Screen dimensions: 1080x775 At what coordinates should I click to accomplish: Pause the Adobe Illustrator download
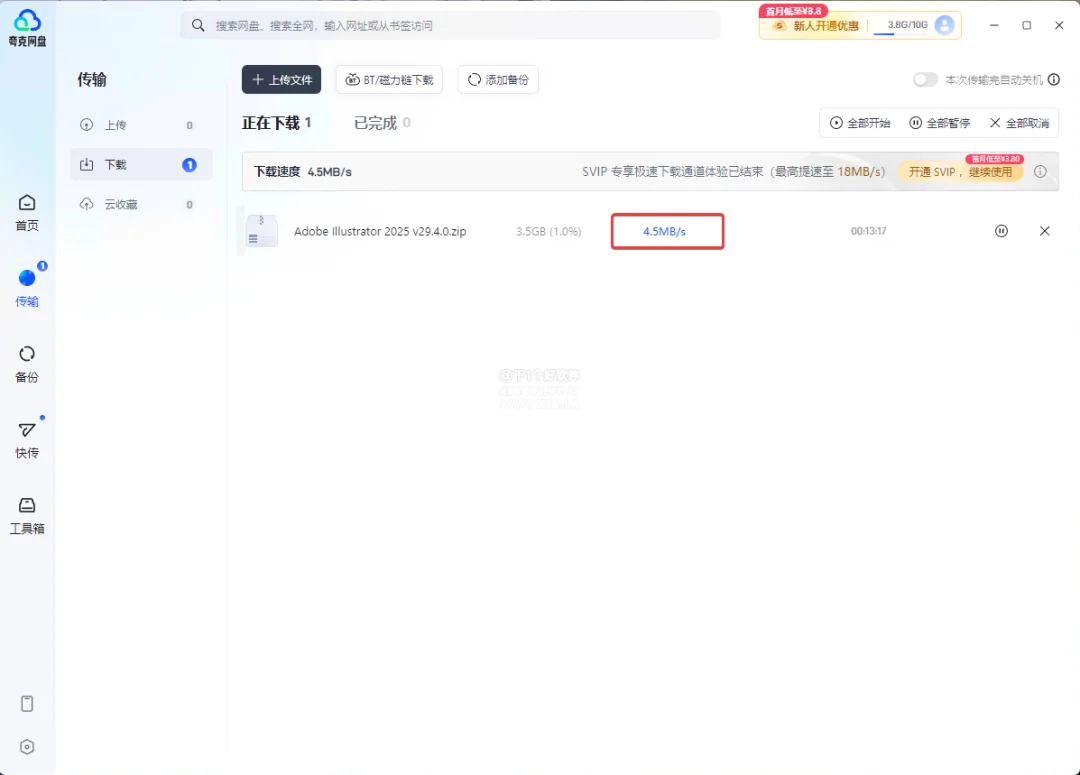(1001, 231)
